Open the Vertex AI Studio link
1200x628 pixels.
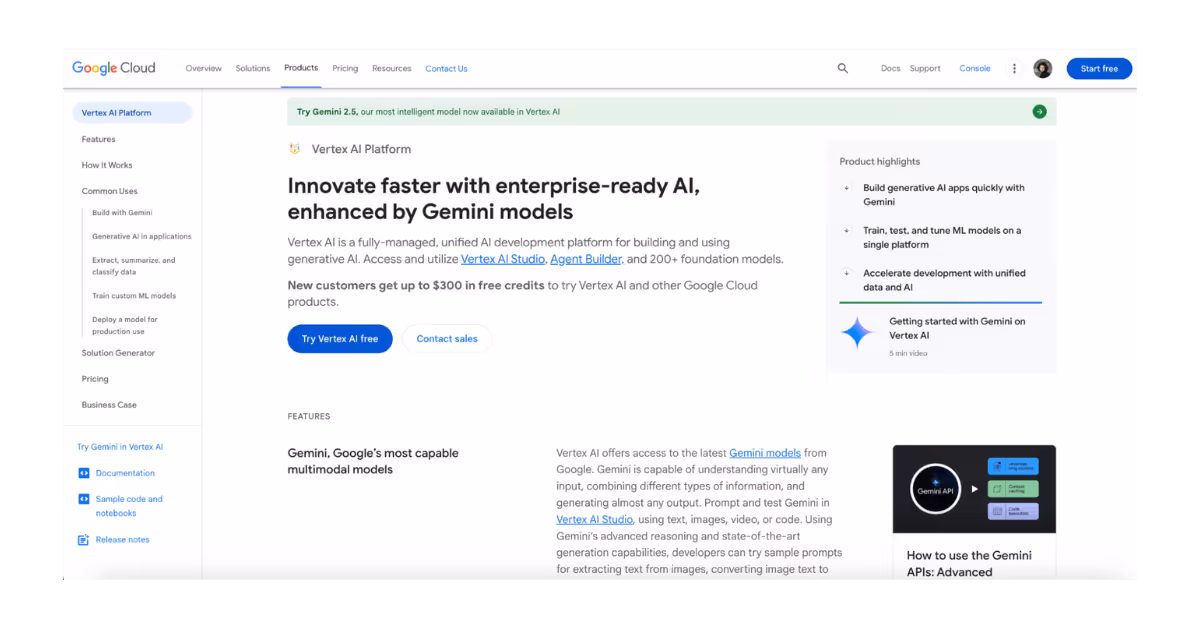502,258
